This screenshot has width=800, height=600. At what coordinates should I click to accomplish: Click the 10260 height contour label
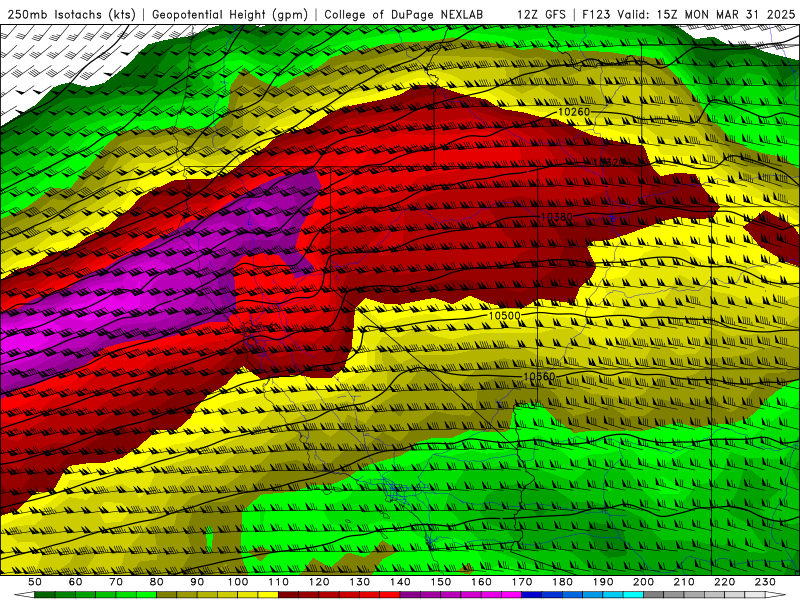coord(574,112)
